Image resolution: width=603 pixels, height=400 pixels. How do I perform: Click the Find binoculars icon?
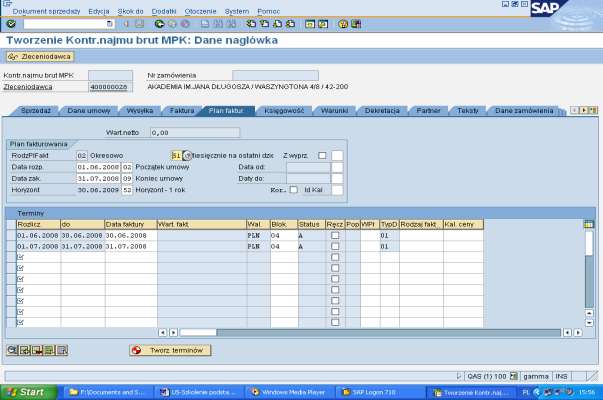point(218,24)
